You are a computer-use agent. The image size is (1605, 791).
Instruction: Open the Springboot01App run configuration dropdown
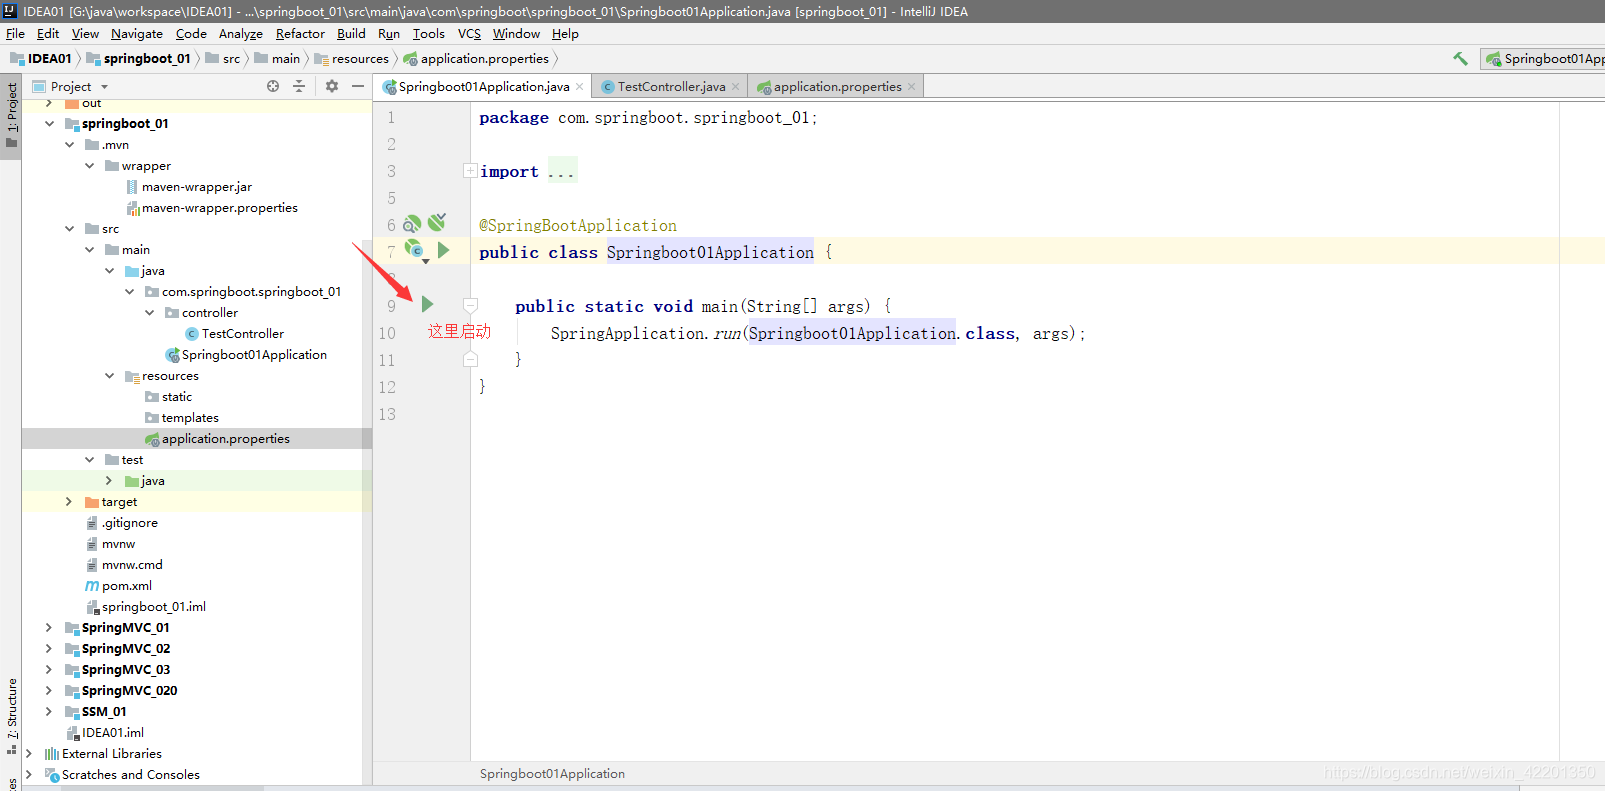1543,59
